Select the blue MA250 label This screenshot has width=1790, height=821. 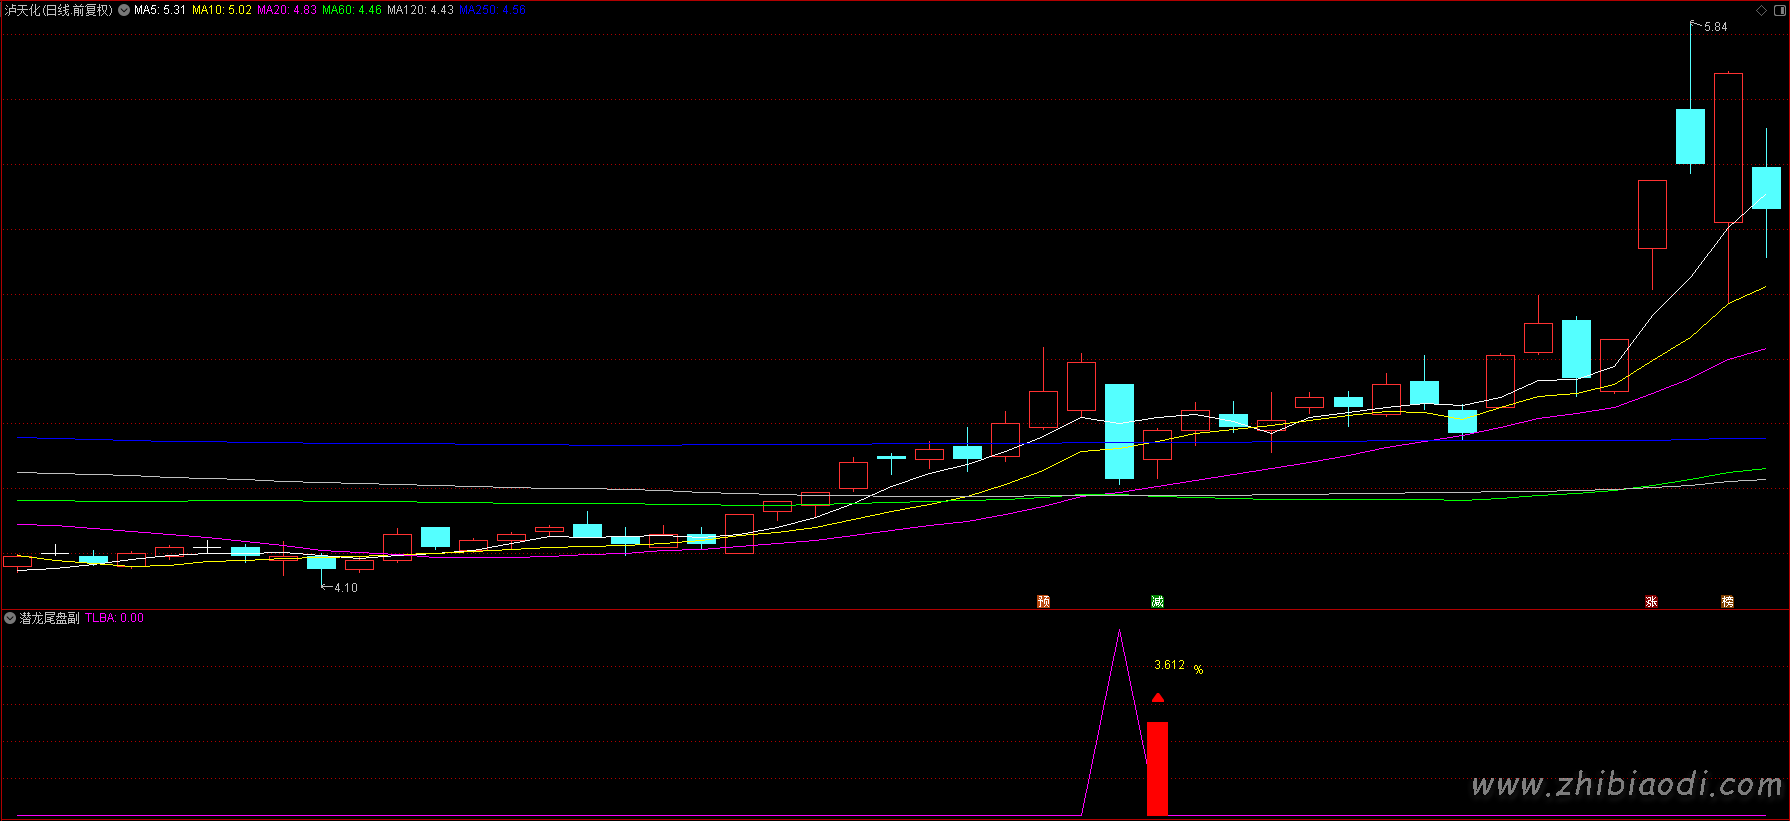(492, 10)
